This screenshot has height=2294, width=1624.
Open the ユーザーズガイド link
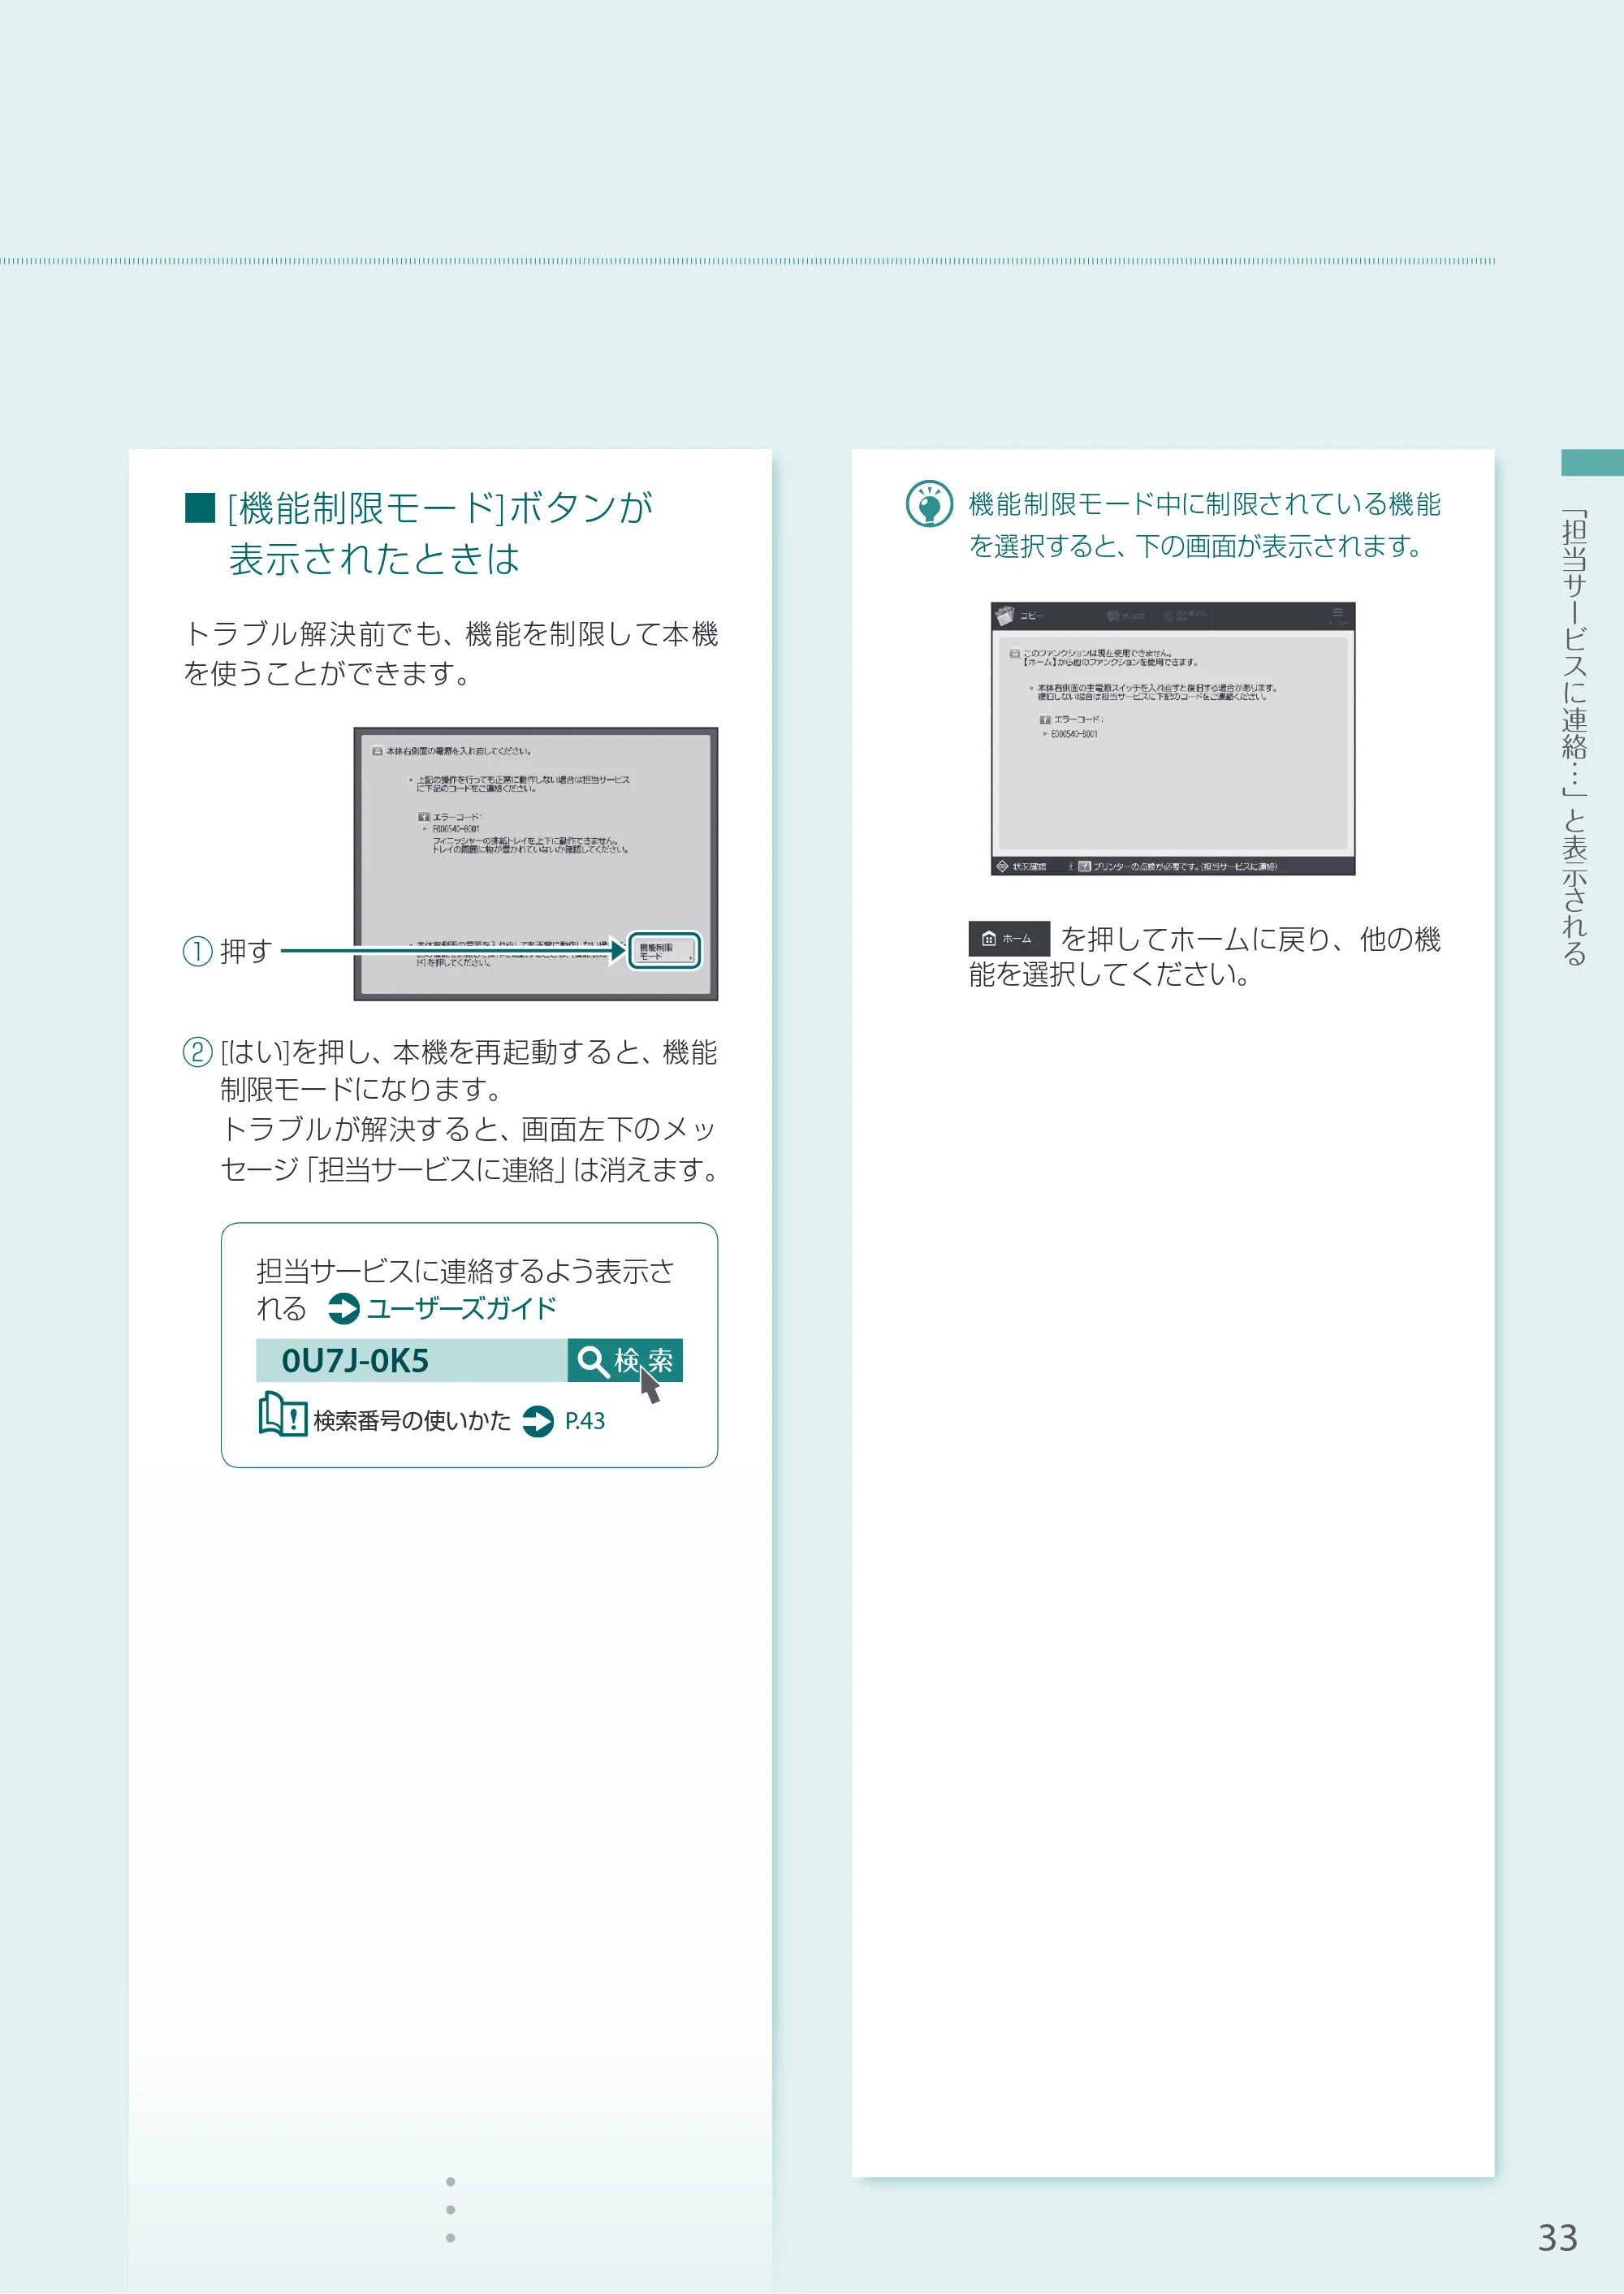click(x=461, y=1308)
